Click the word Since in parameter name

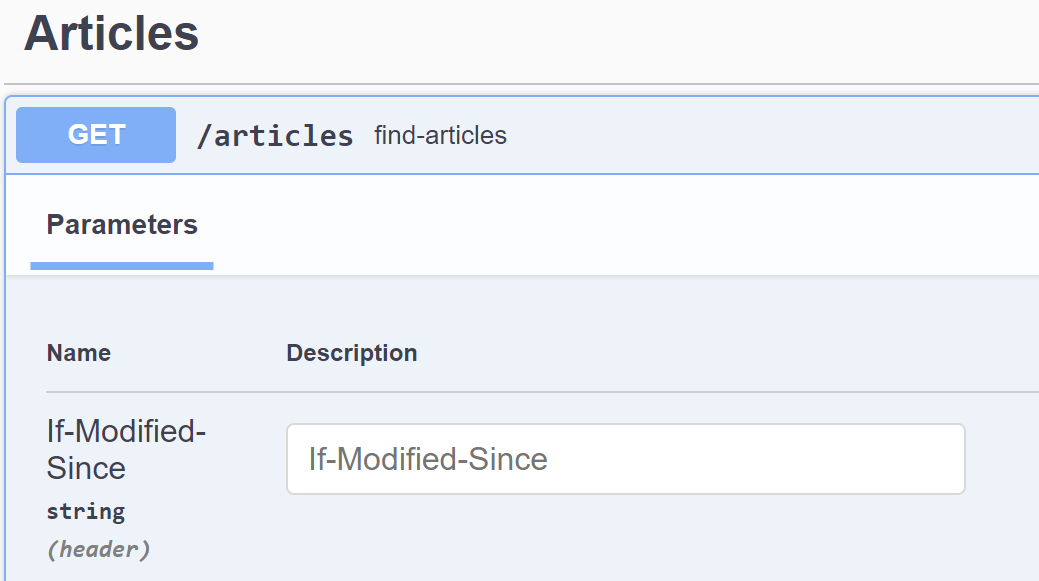click(x=86, y=468)
